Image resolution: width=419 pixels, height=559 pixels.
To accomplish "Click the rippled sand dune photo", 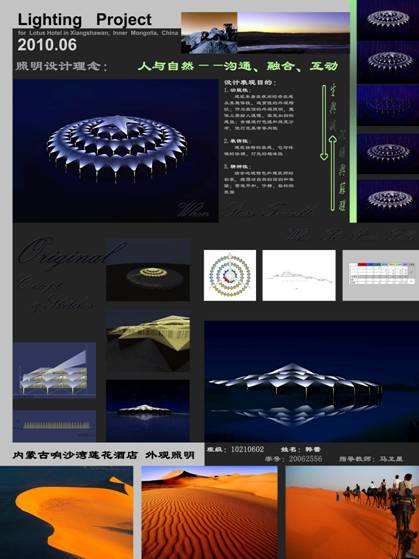I will [209, 512].
